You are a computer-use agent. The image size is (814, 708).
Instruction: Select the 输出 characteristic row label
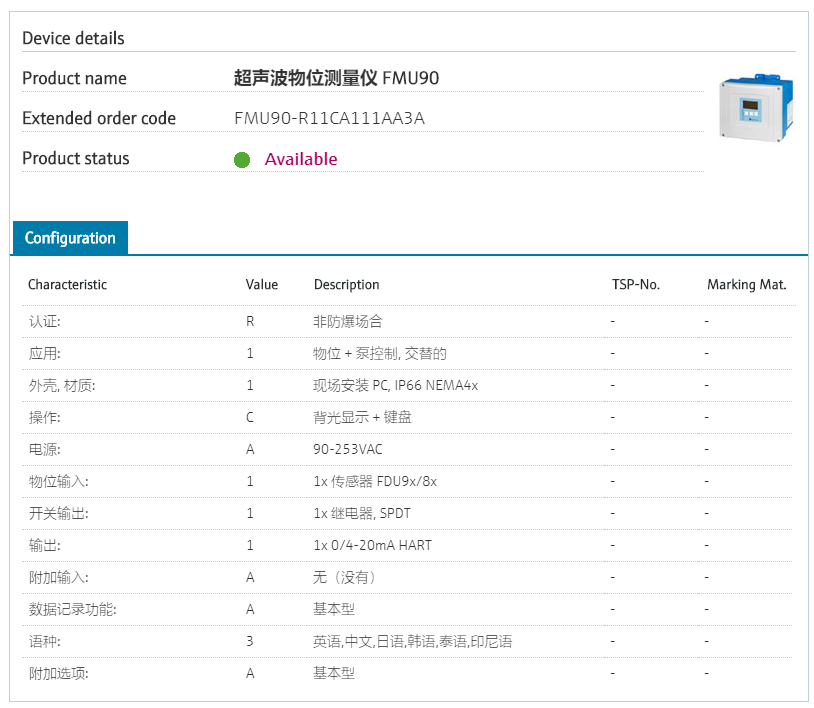coord(45,546)
